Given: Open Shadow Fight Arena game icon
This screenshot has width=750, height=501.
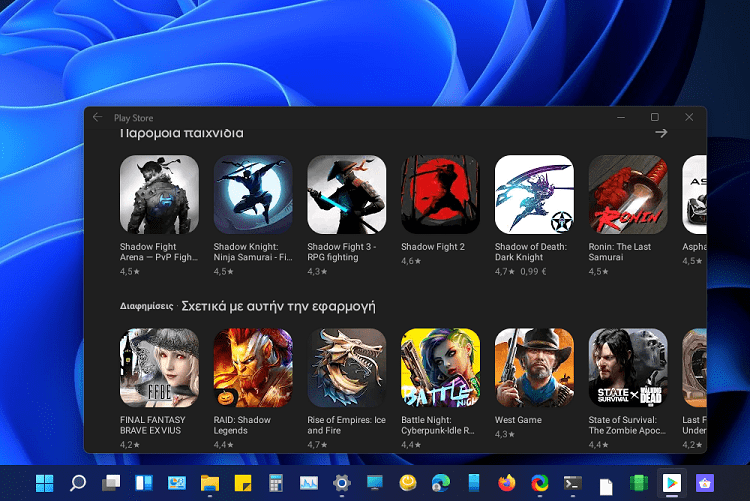Looking at the screenshot, I should point(159,194).
